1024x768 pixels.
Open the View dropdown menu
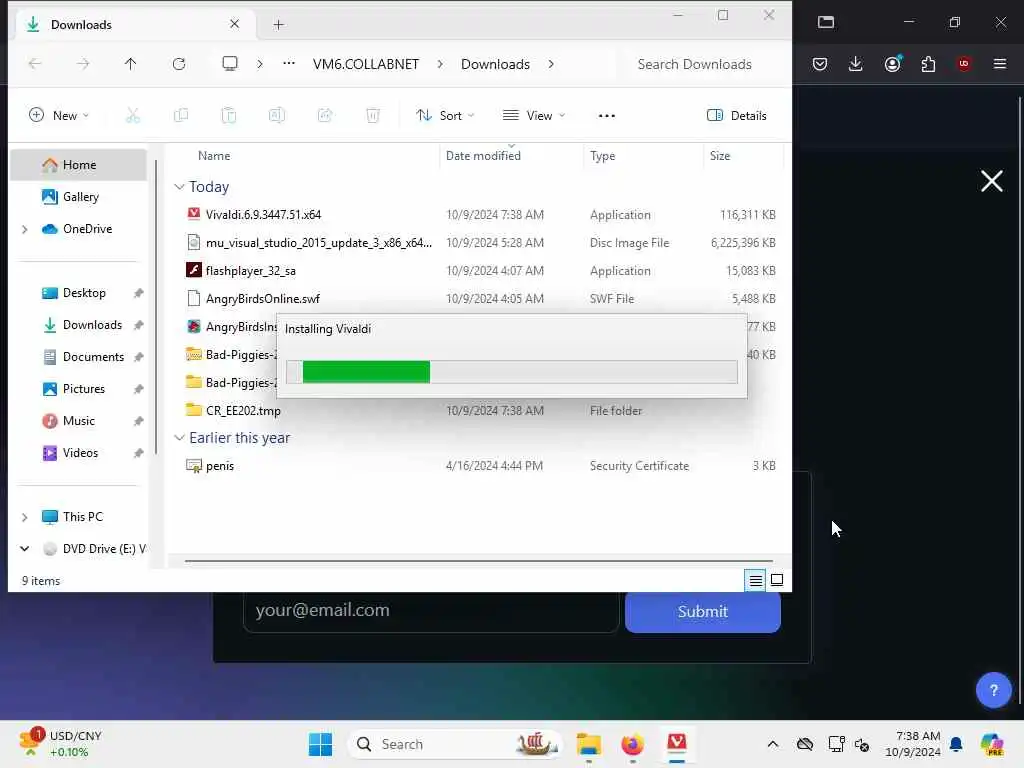point(534,116)
